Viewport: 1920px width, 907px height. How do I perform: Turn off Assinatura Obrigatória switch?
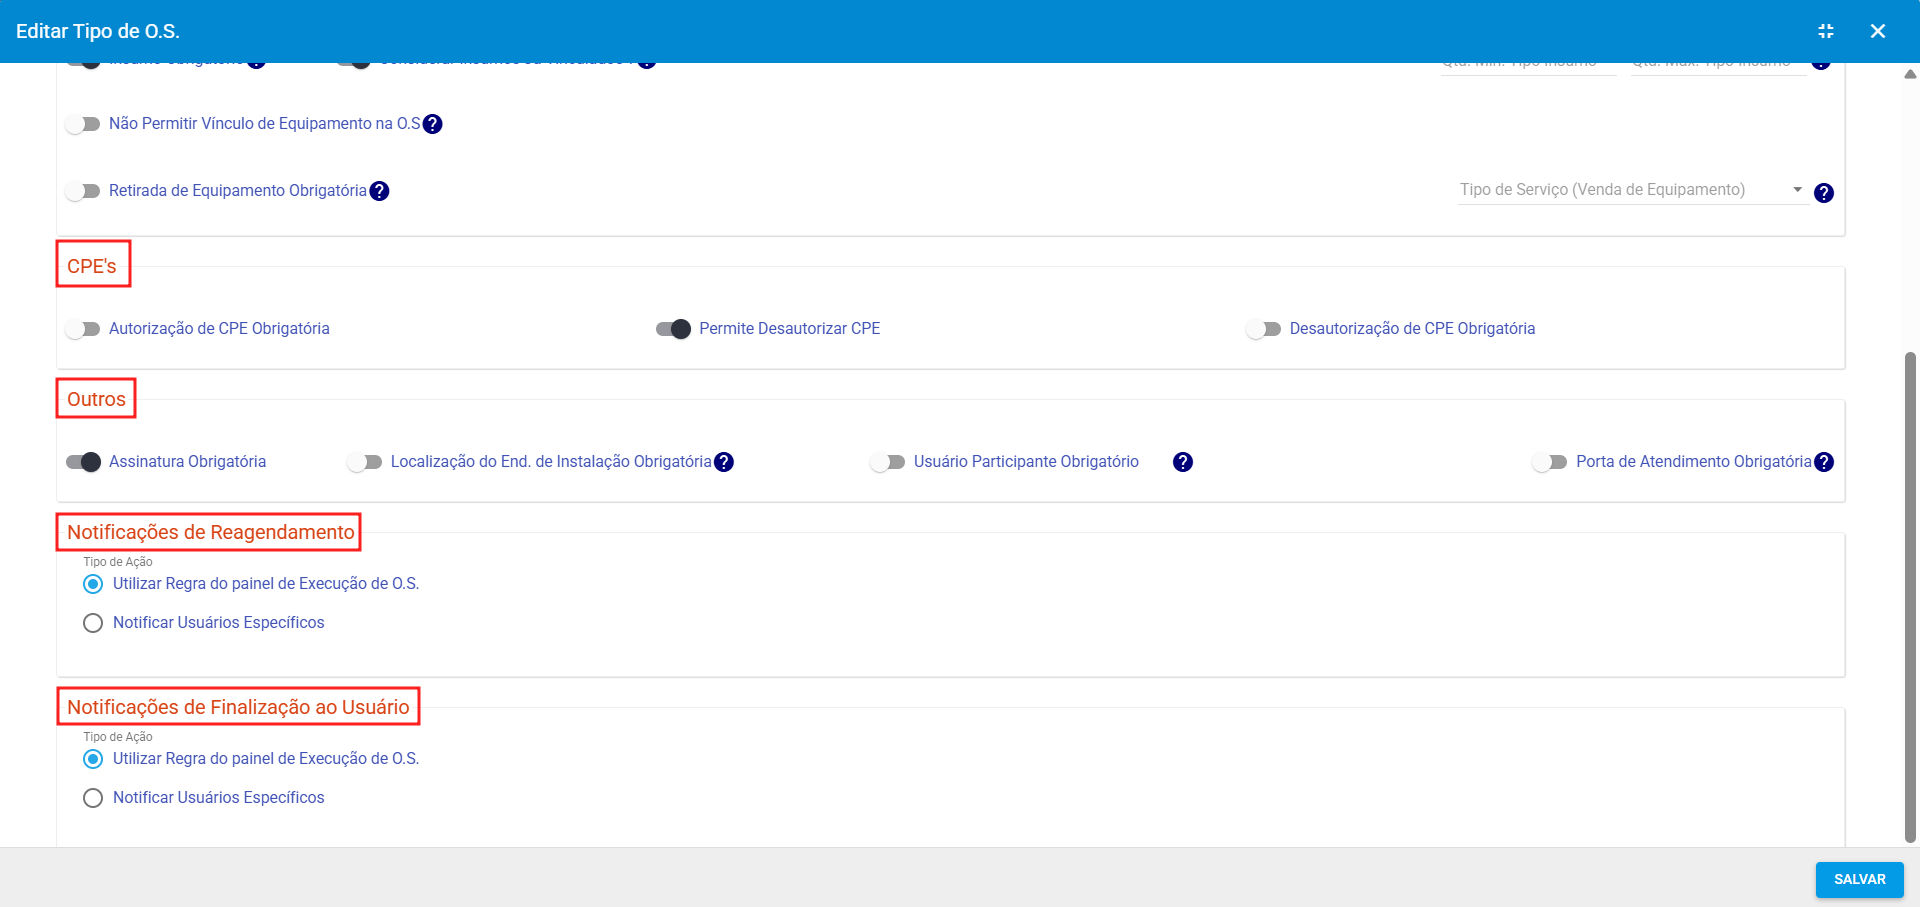click(84, 462)
